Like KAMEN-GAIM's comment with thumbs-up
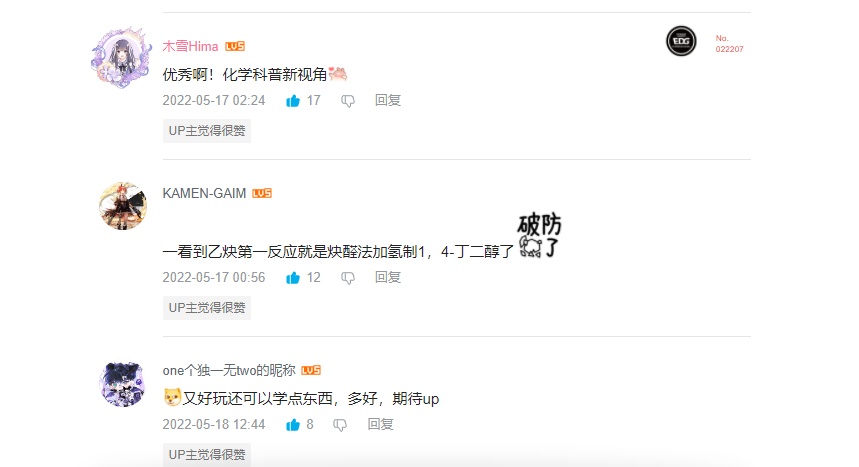 293,278
